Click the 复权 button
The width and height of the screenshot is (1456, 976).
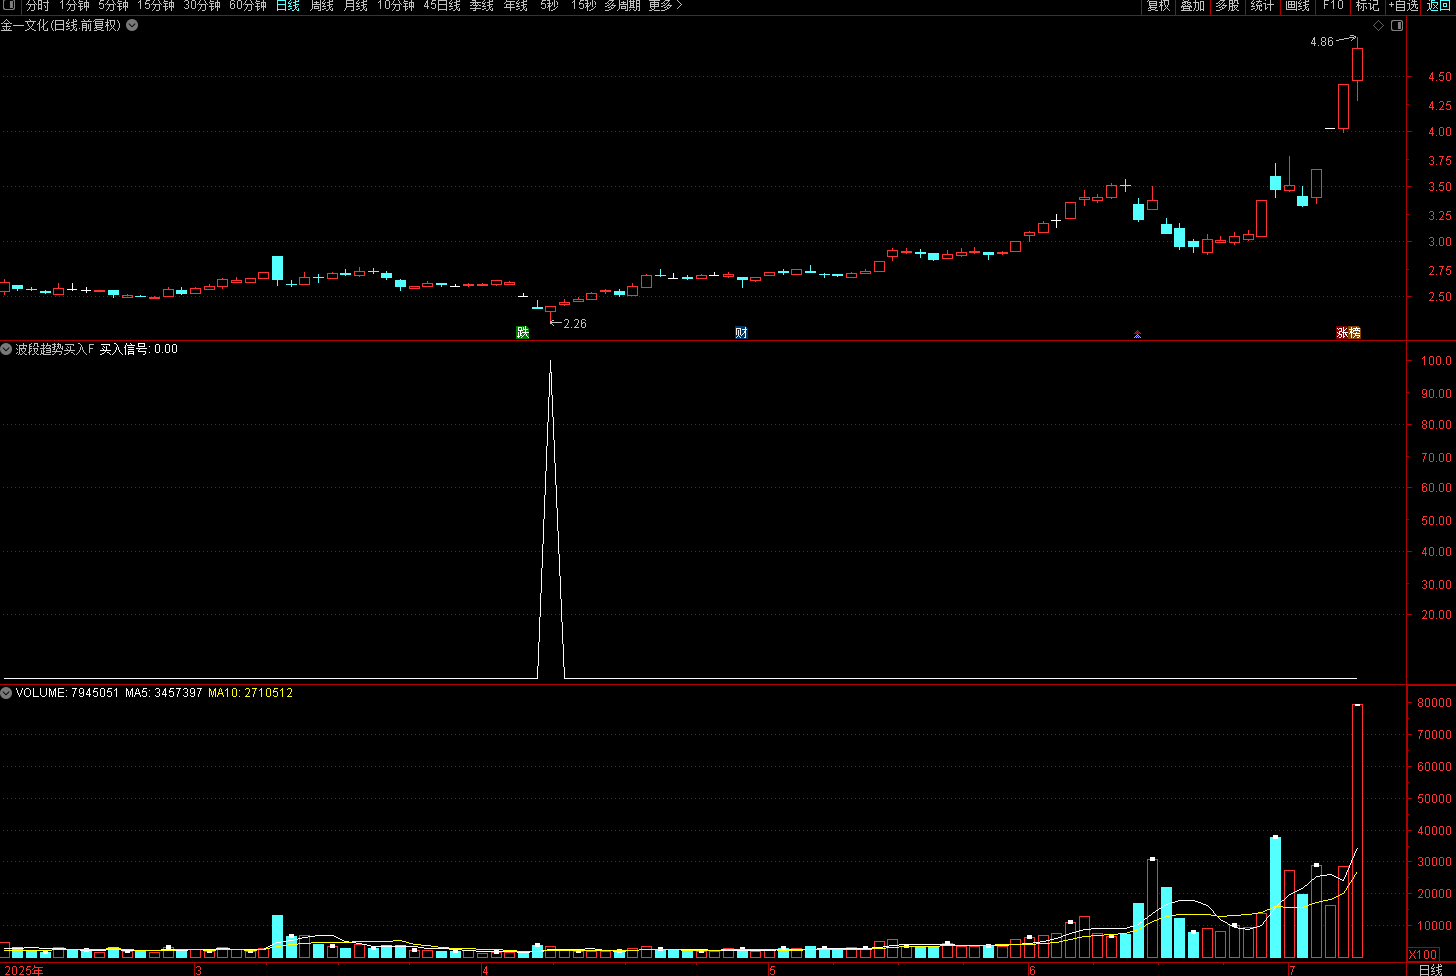1158,6
